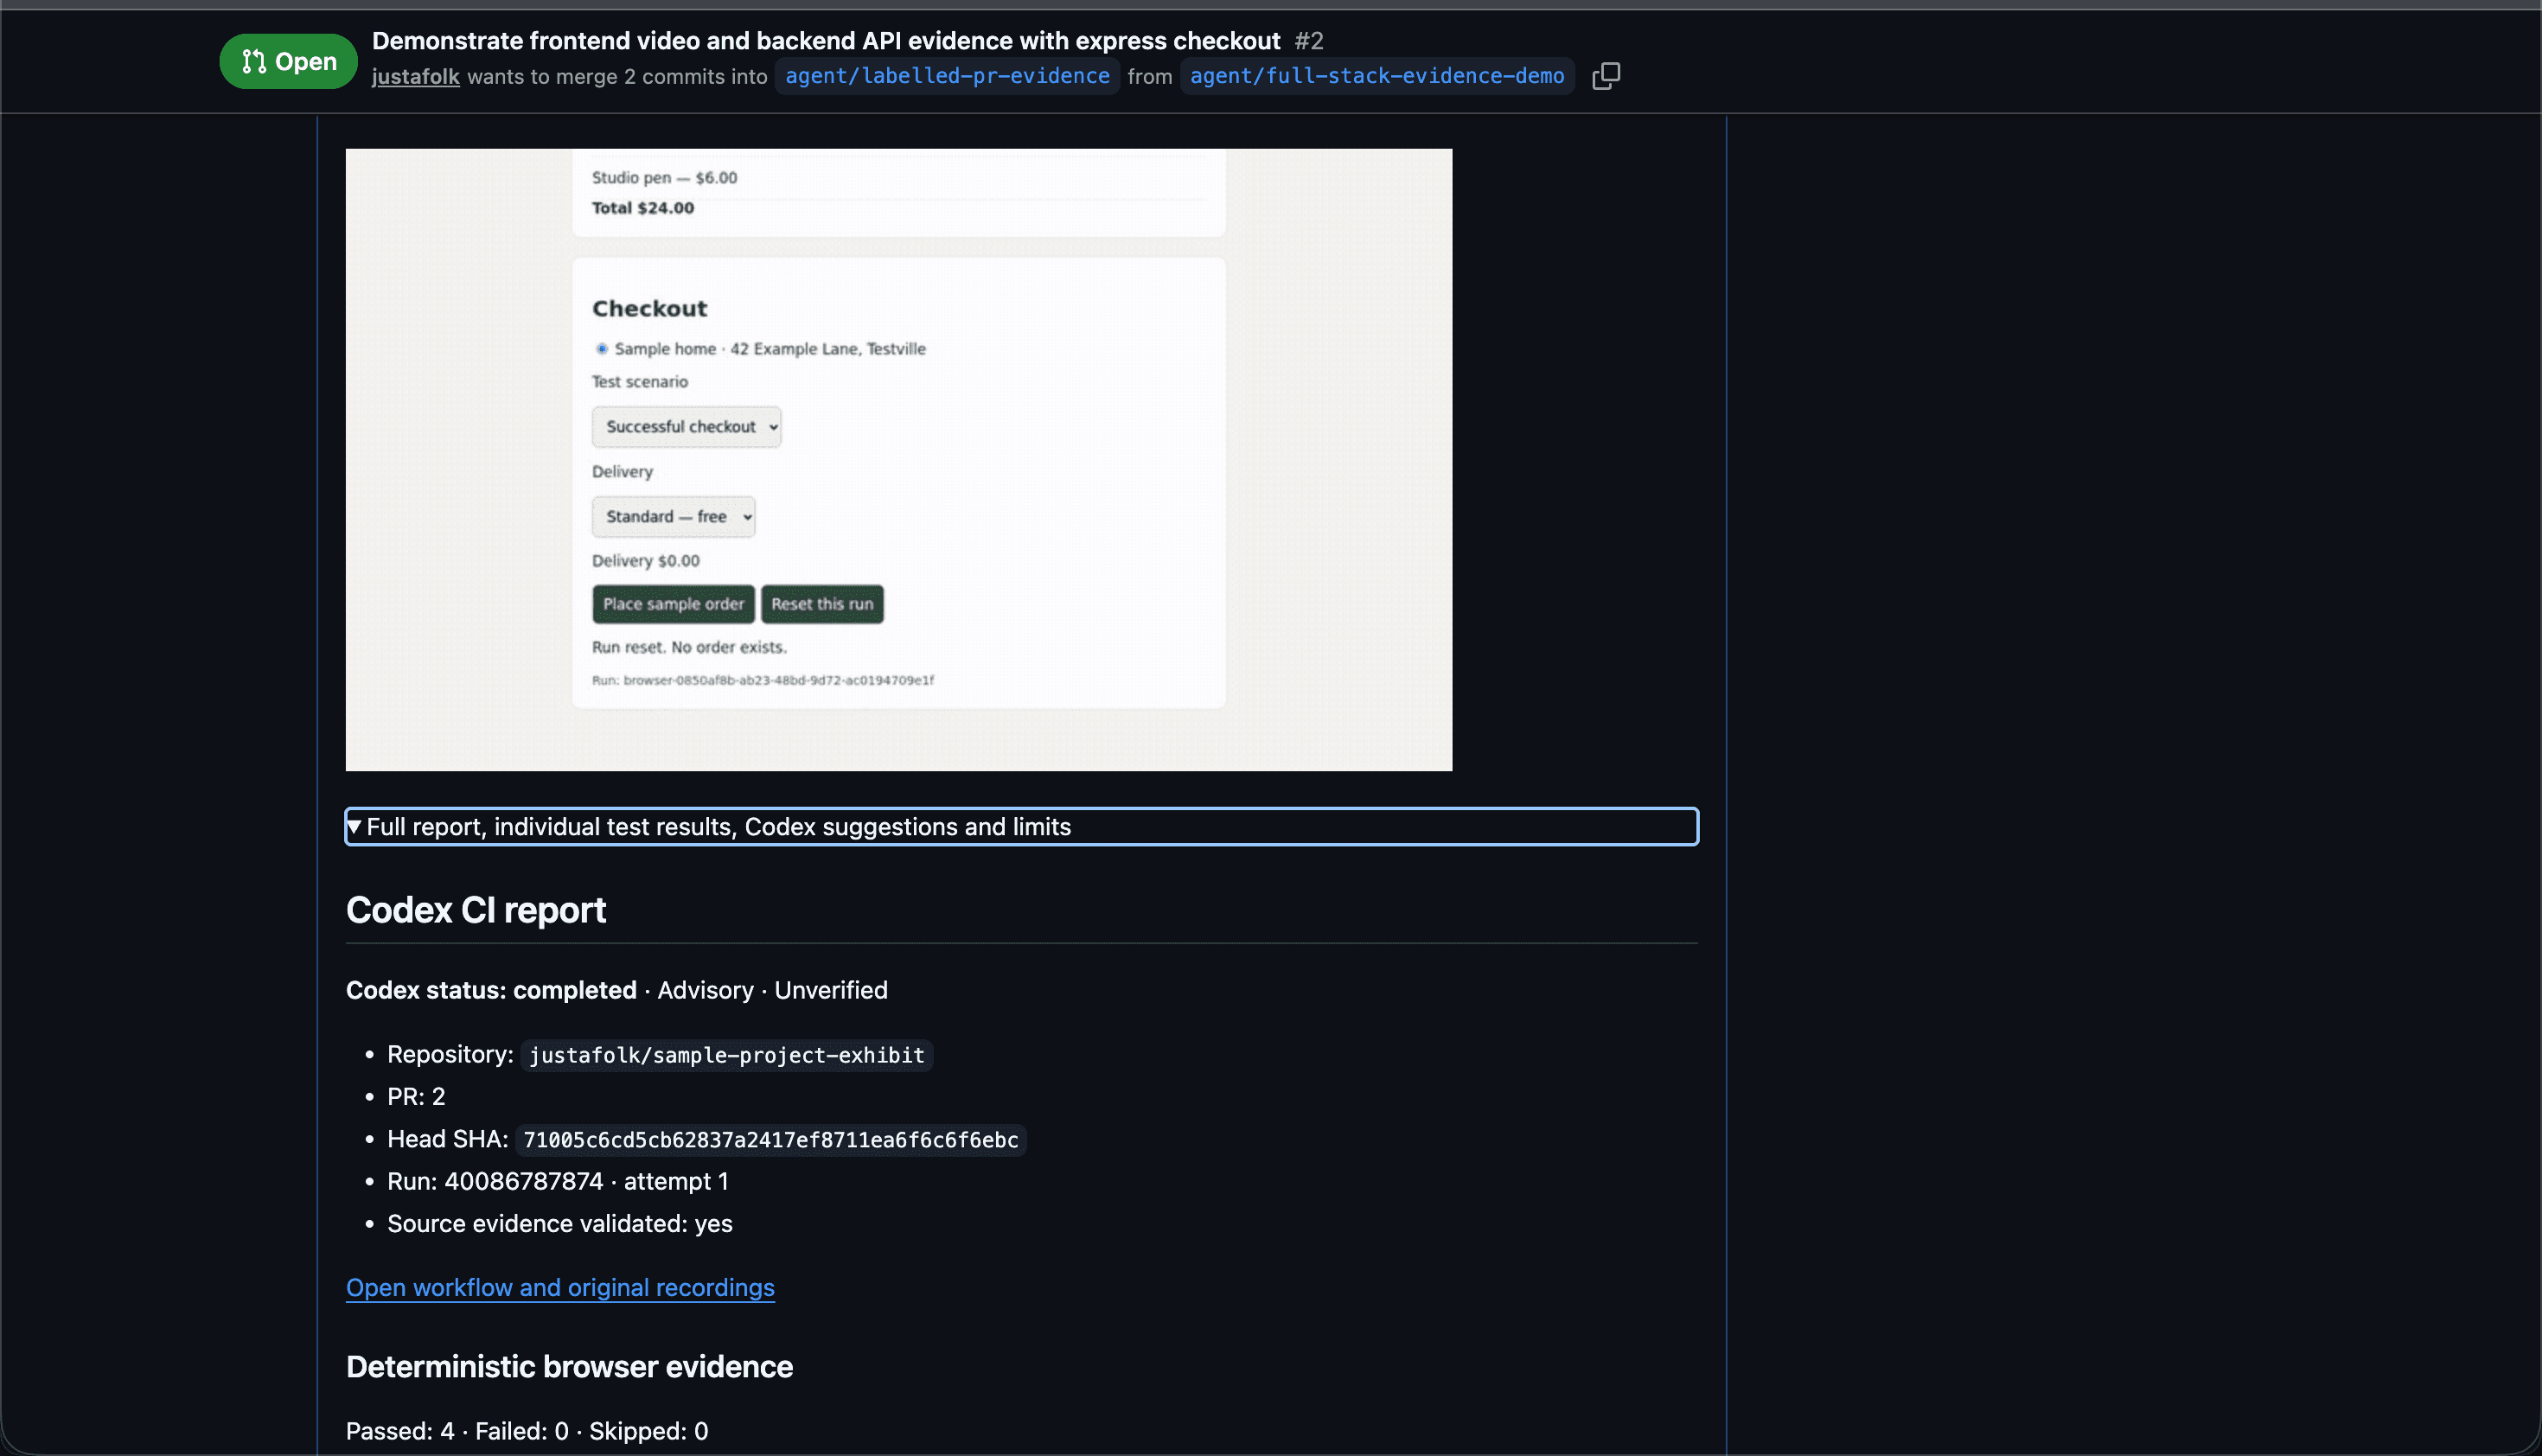Copy head branch name icon
This screenshot has width=2542, height=1456.
coord(1606,76)
